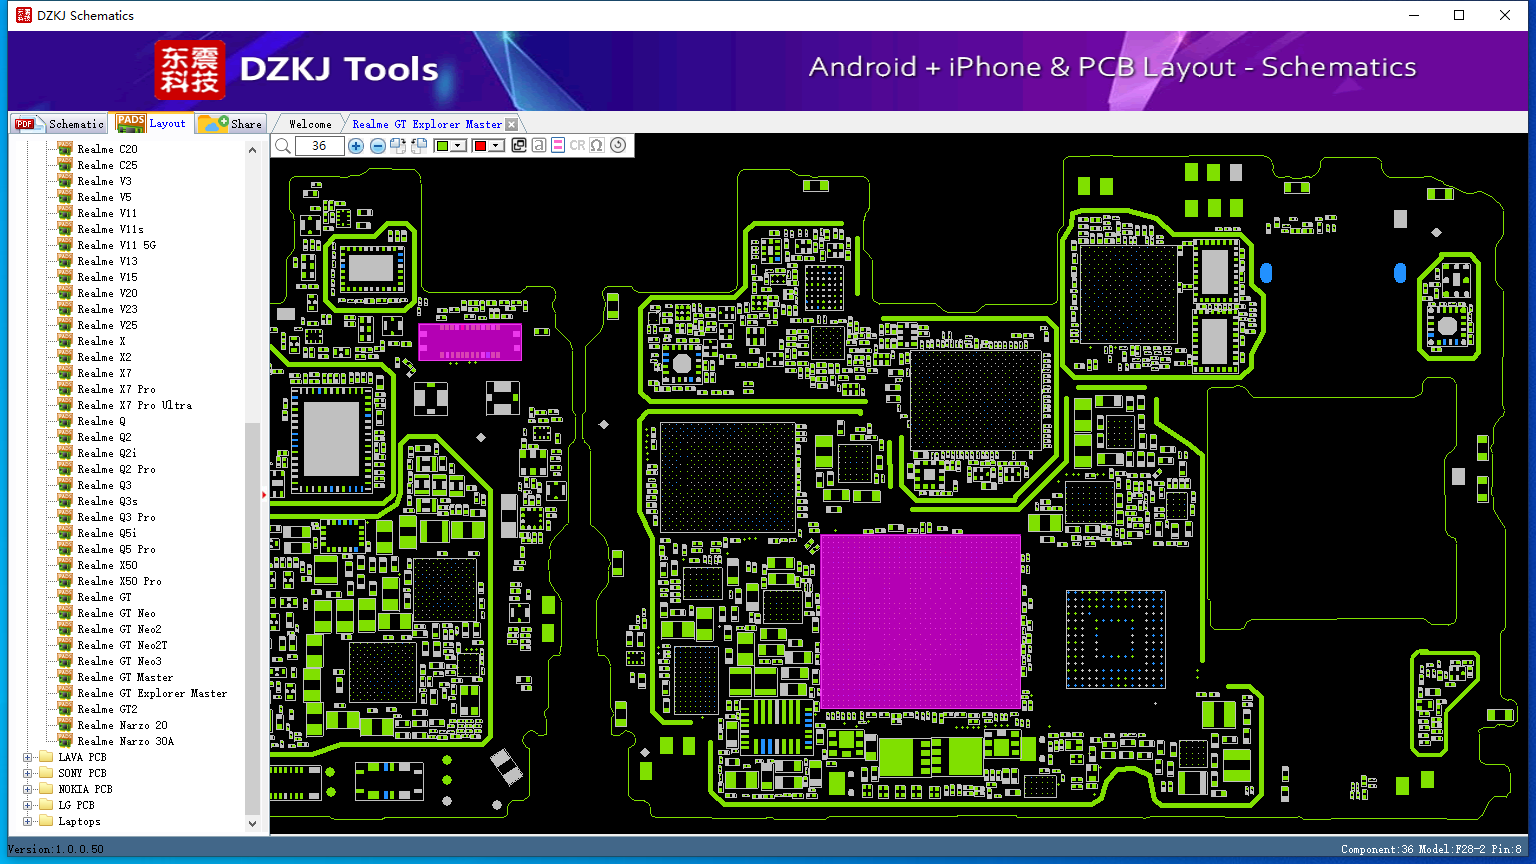Select Realme GT Explorer Master in the tree
Viewport: 1536px width, 864px height.
153,694
